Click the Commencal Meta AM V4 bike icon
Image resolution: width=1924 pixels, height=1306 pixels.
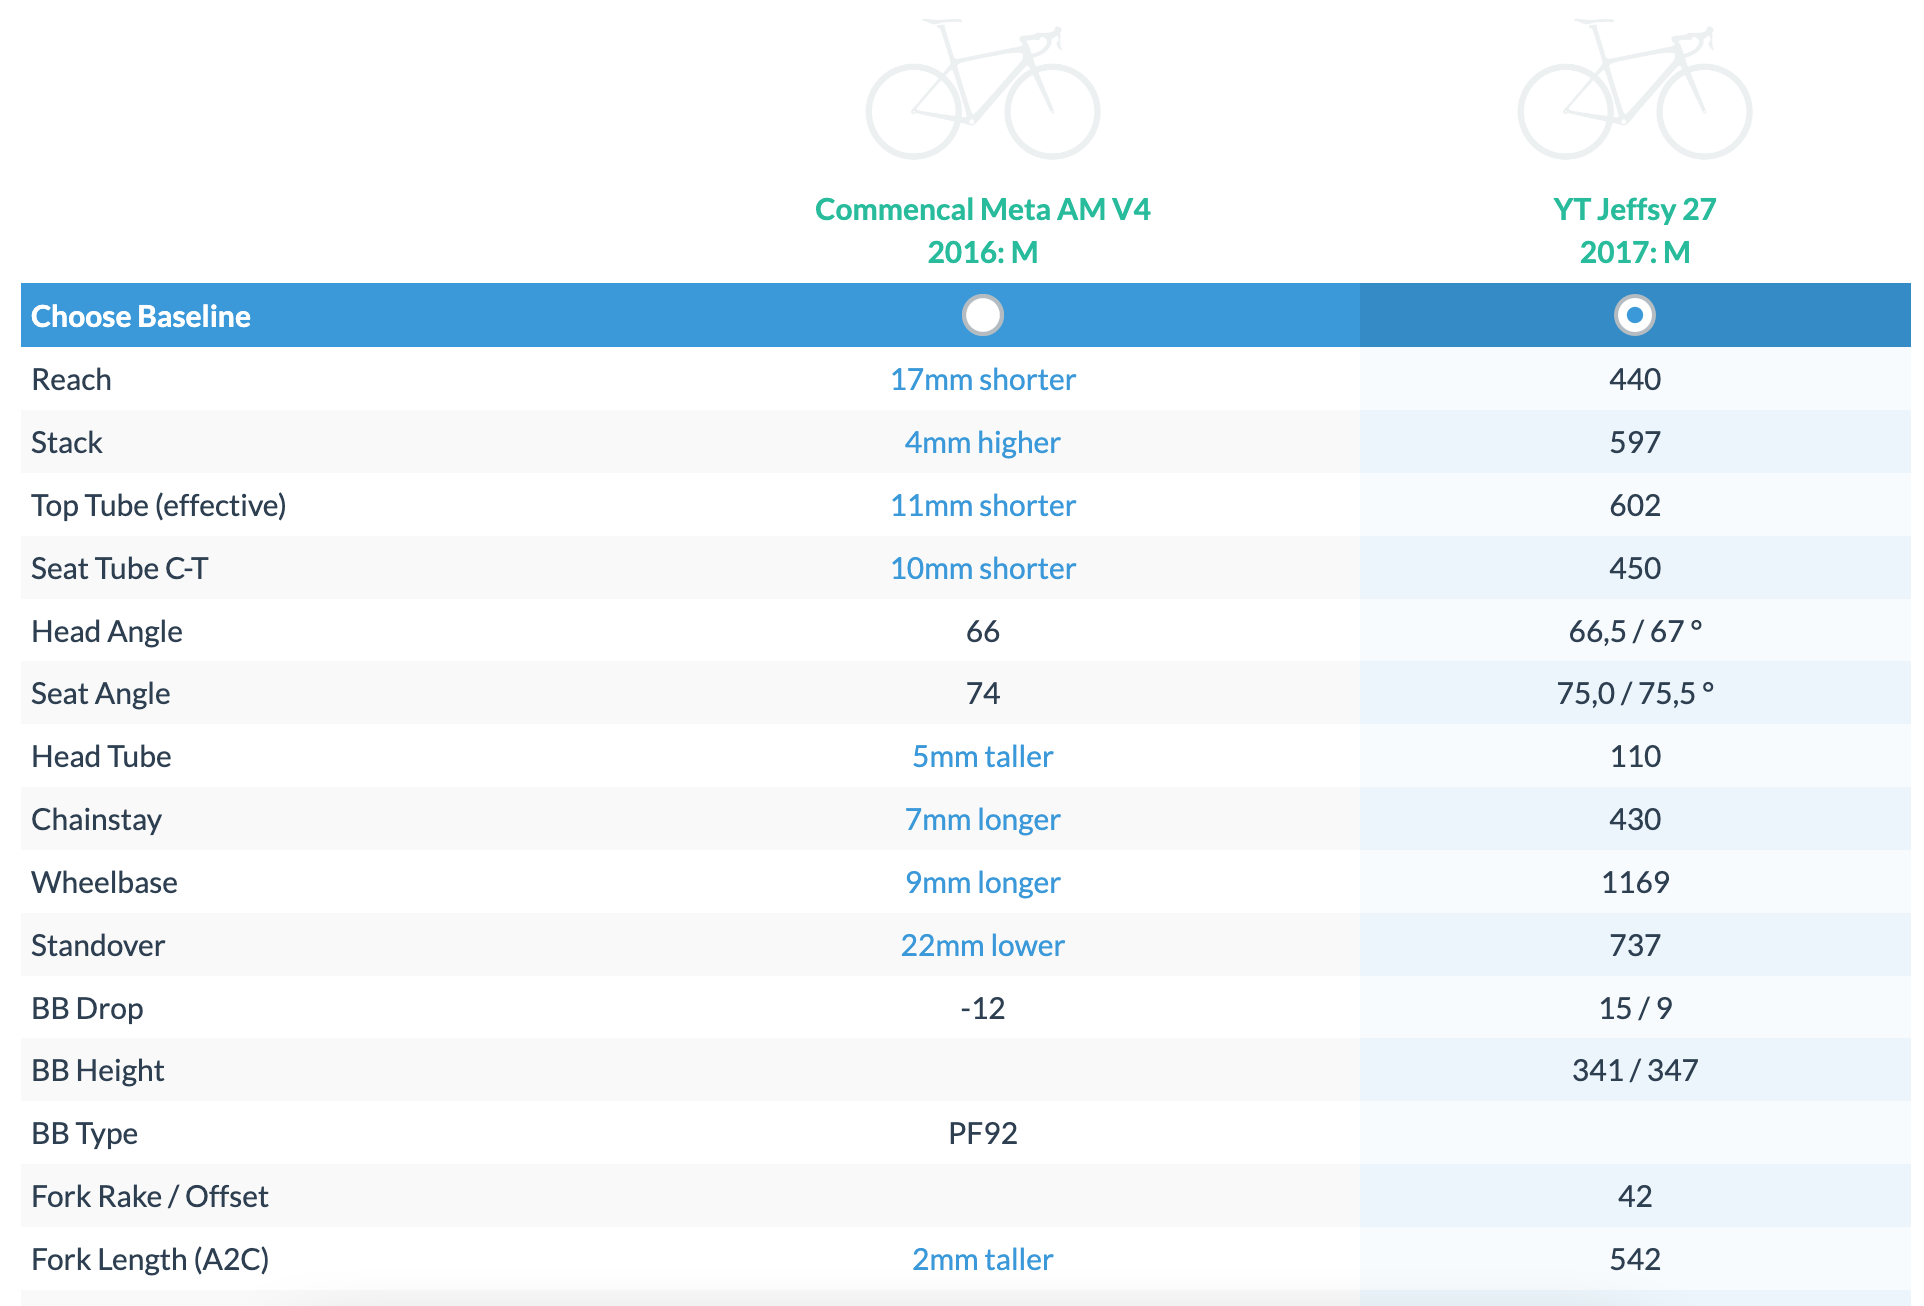(x=982, y=90)
